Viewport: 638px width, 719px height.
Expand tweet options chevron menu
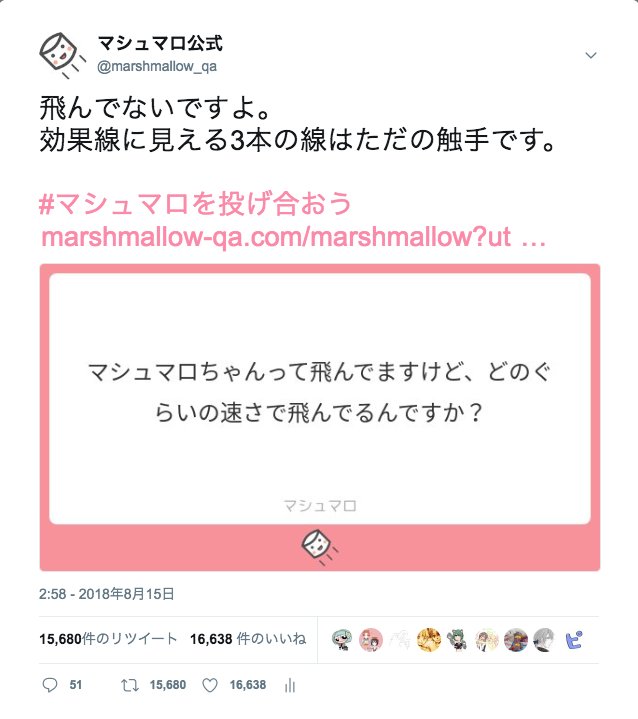[x=591, y=55]
